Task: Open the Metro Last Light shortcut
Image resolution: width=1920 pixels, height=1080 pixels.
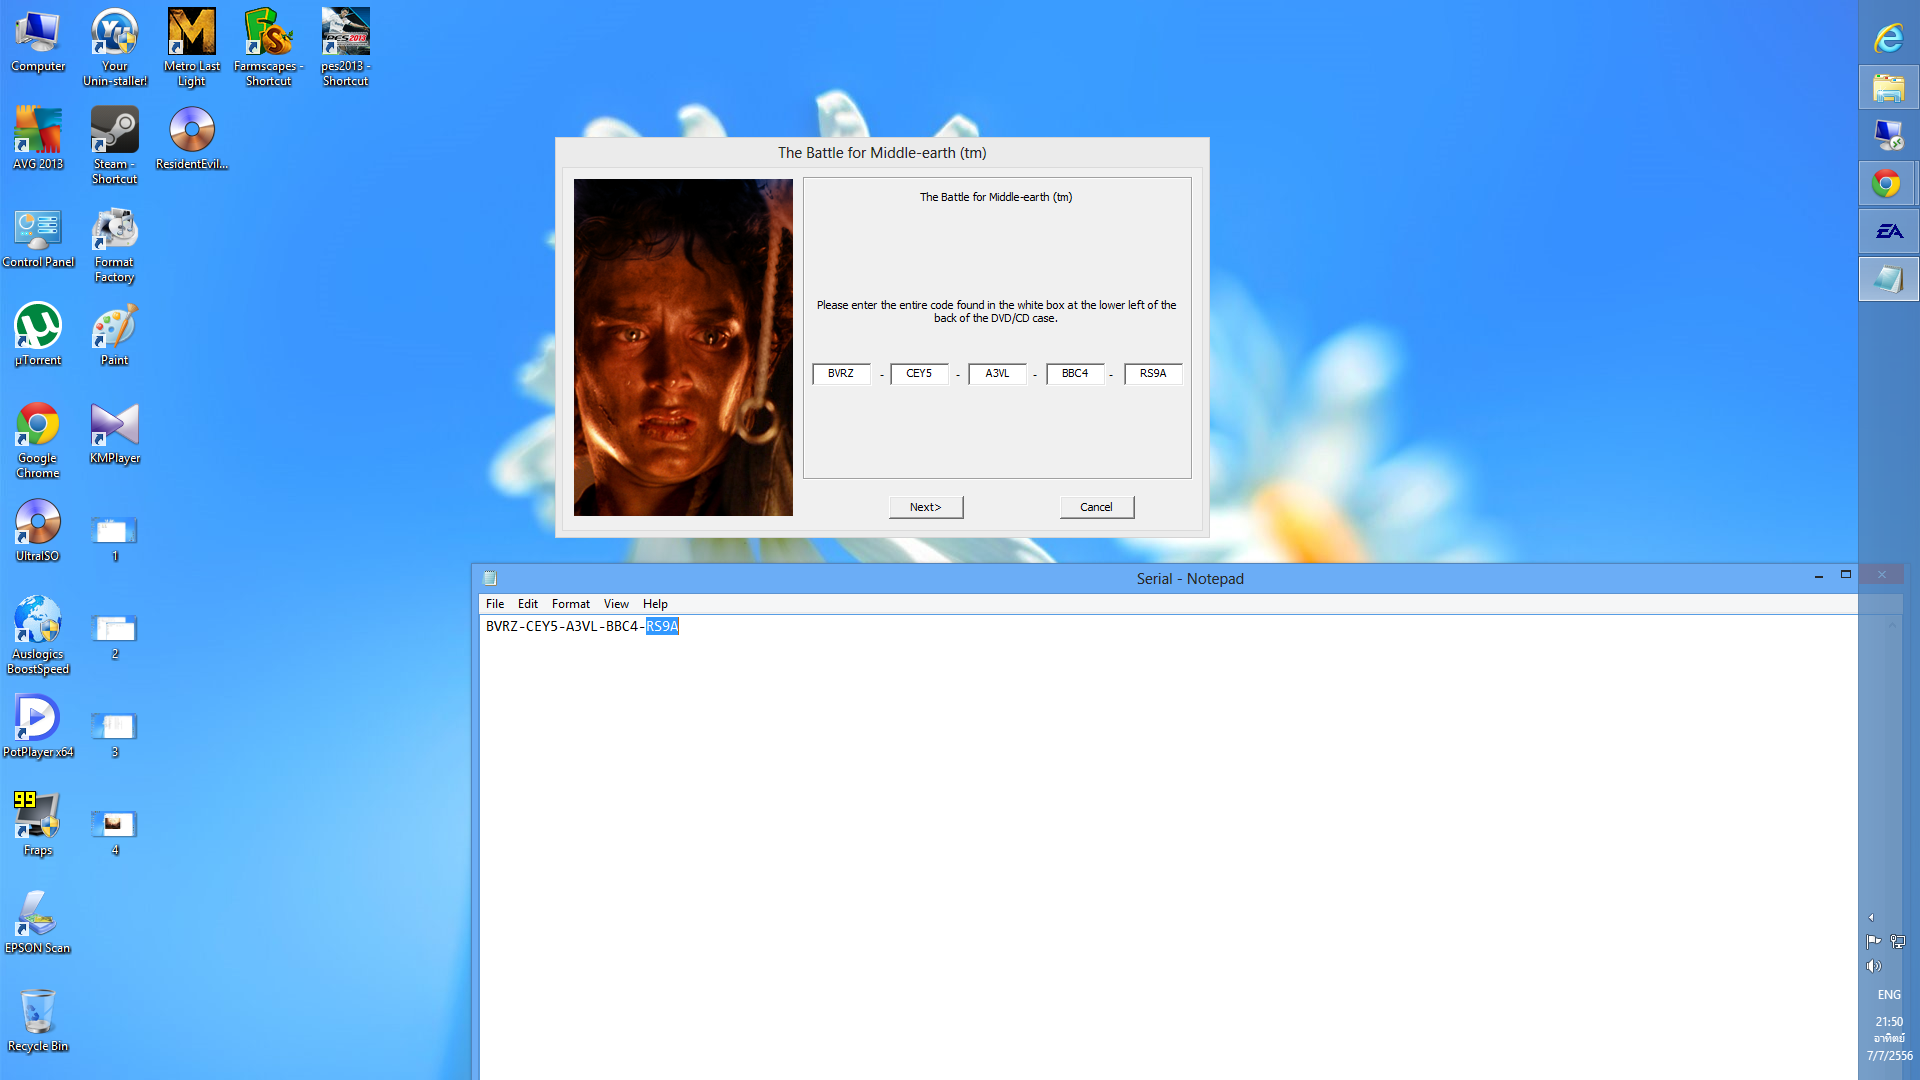Action: 191,34
